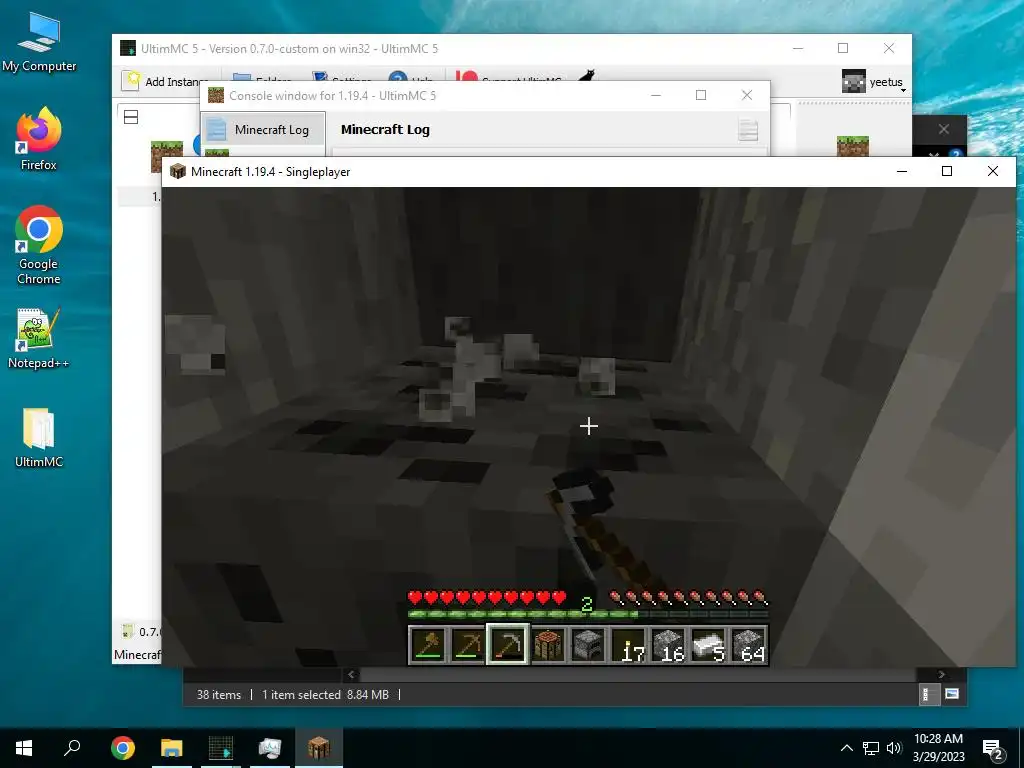Click the player's XP level bar
The height and width of the screenshot is (768, 1024).
588,614
